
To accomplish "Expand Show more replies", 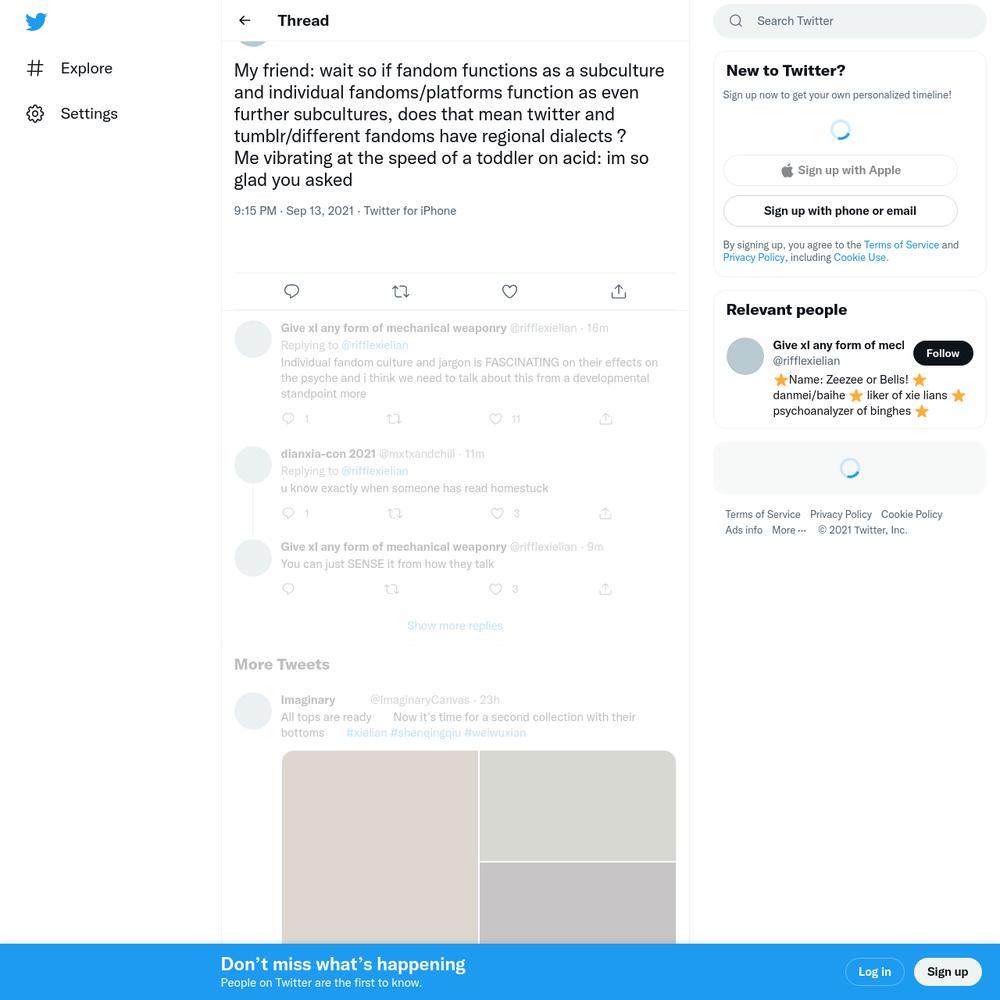I will click(x=455, y=626).
